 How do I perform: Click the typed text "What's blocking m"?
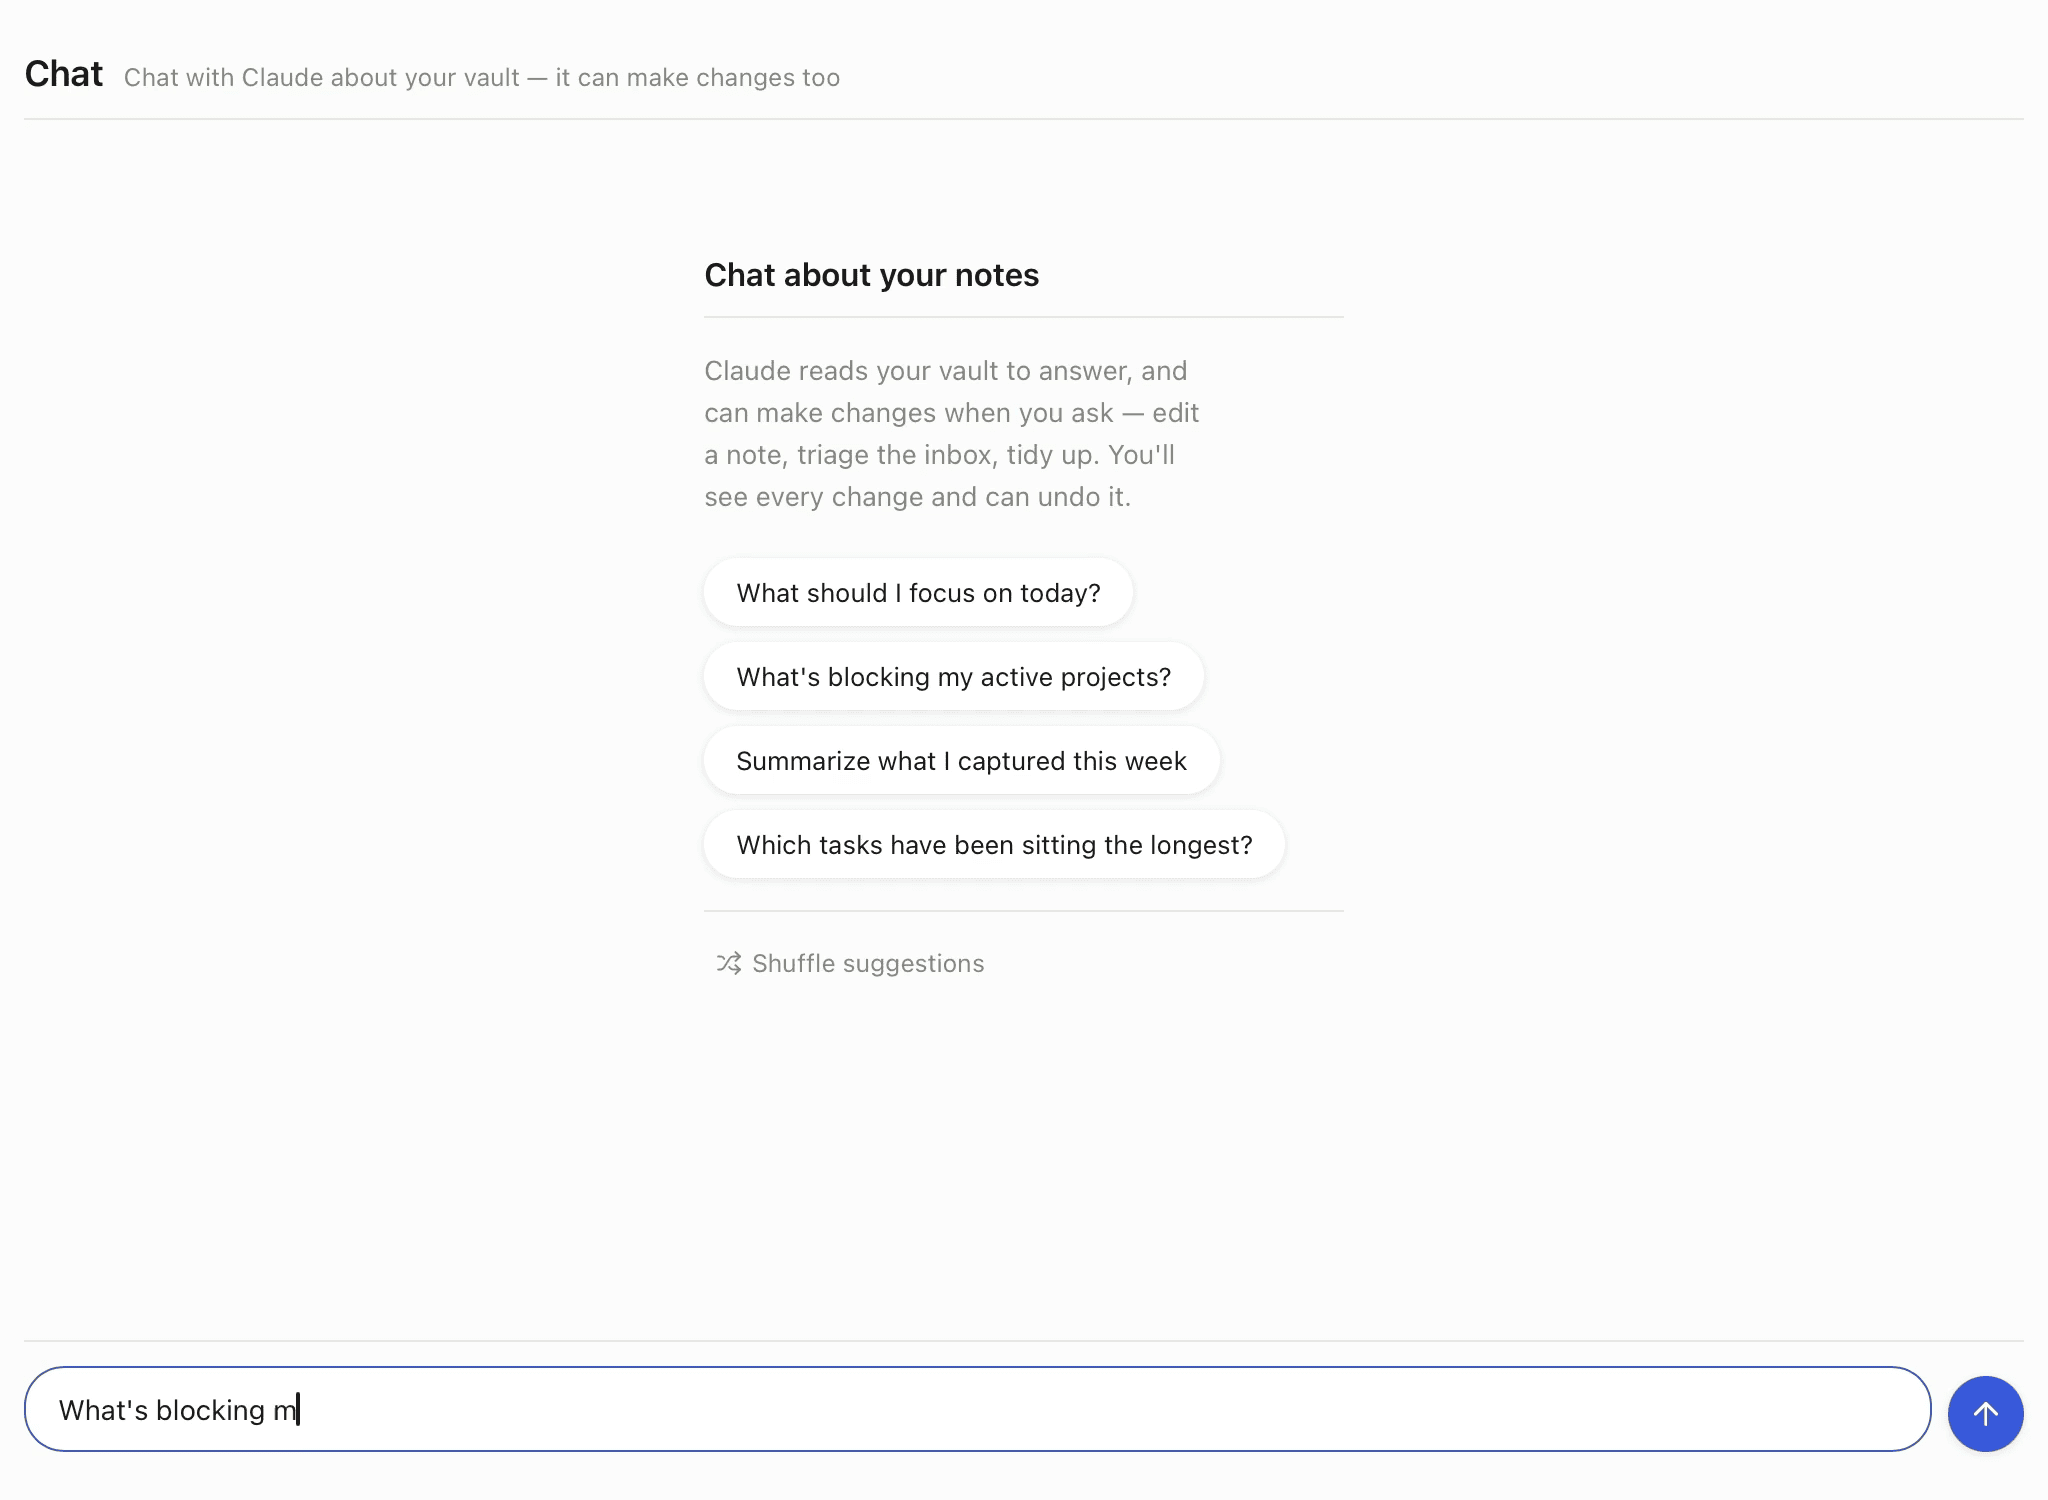coord(178,1410)
